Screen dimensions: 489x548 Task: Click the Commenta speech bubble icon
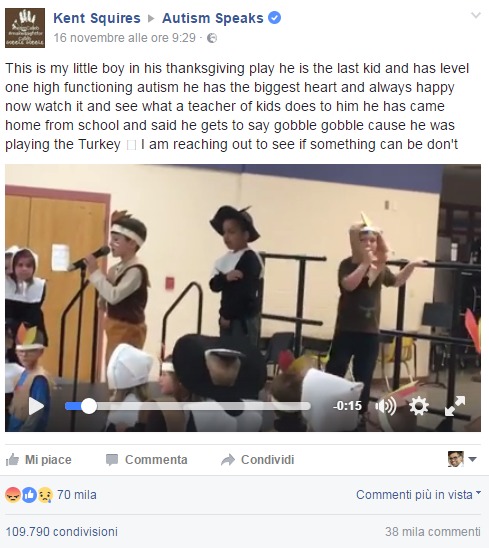pos(112,460)
